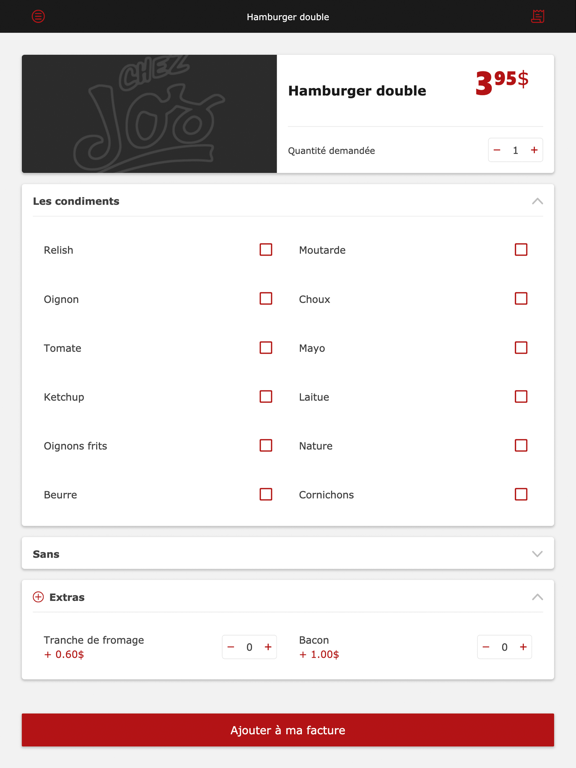Remove one Tranche de fromage with minus

pos(231,647)
